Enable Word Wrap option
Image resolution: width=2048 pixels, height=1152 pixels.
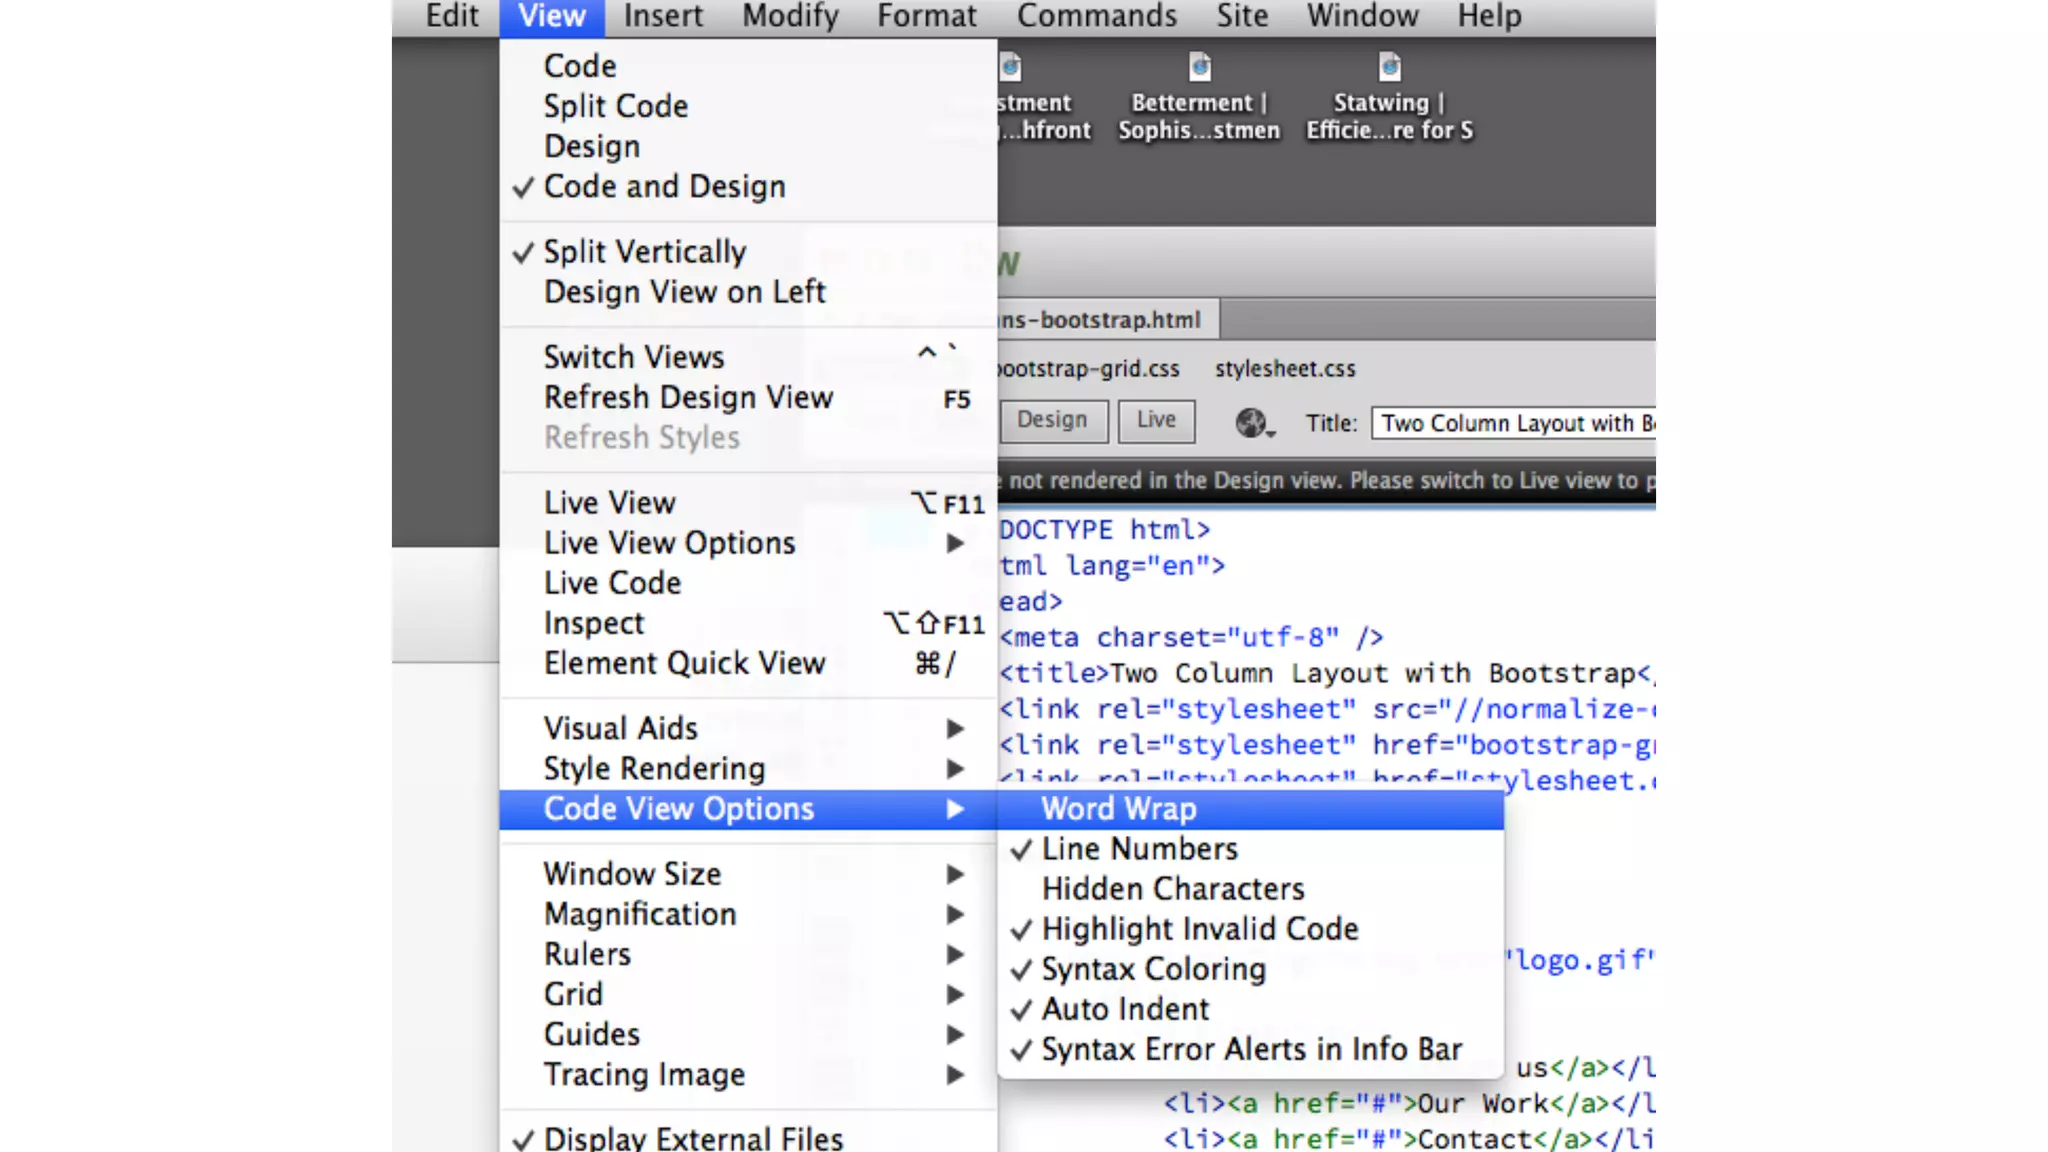click(1119, 809)
